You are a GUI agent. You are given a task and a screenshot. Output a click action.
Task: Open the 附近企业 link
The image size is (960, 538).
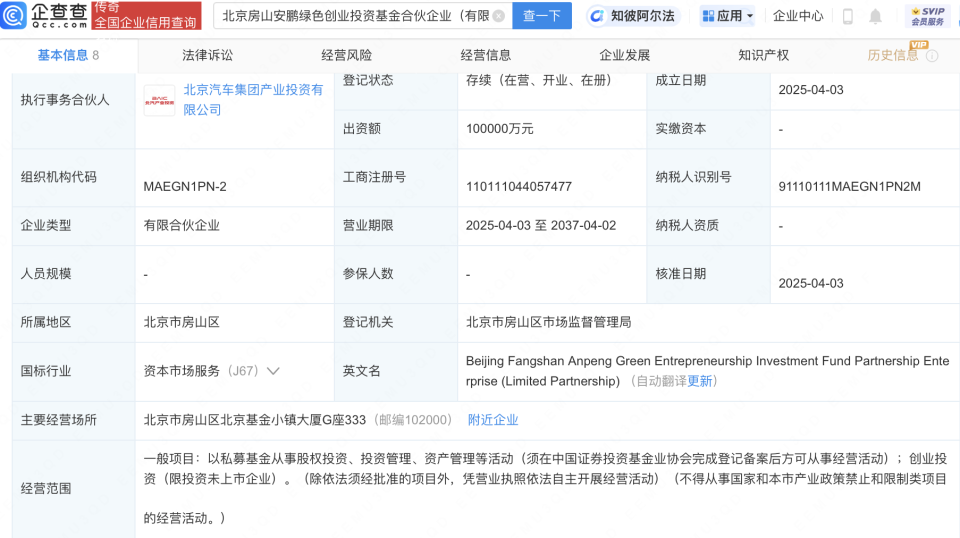click(493, 420)
